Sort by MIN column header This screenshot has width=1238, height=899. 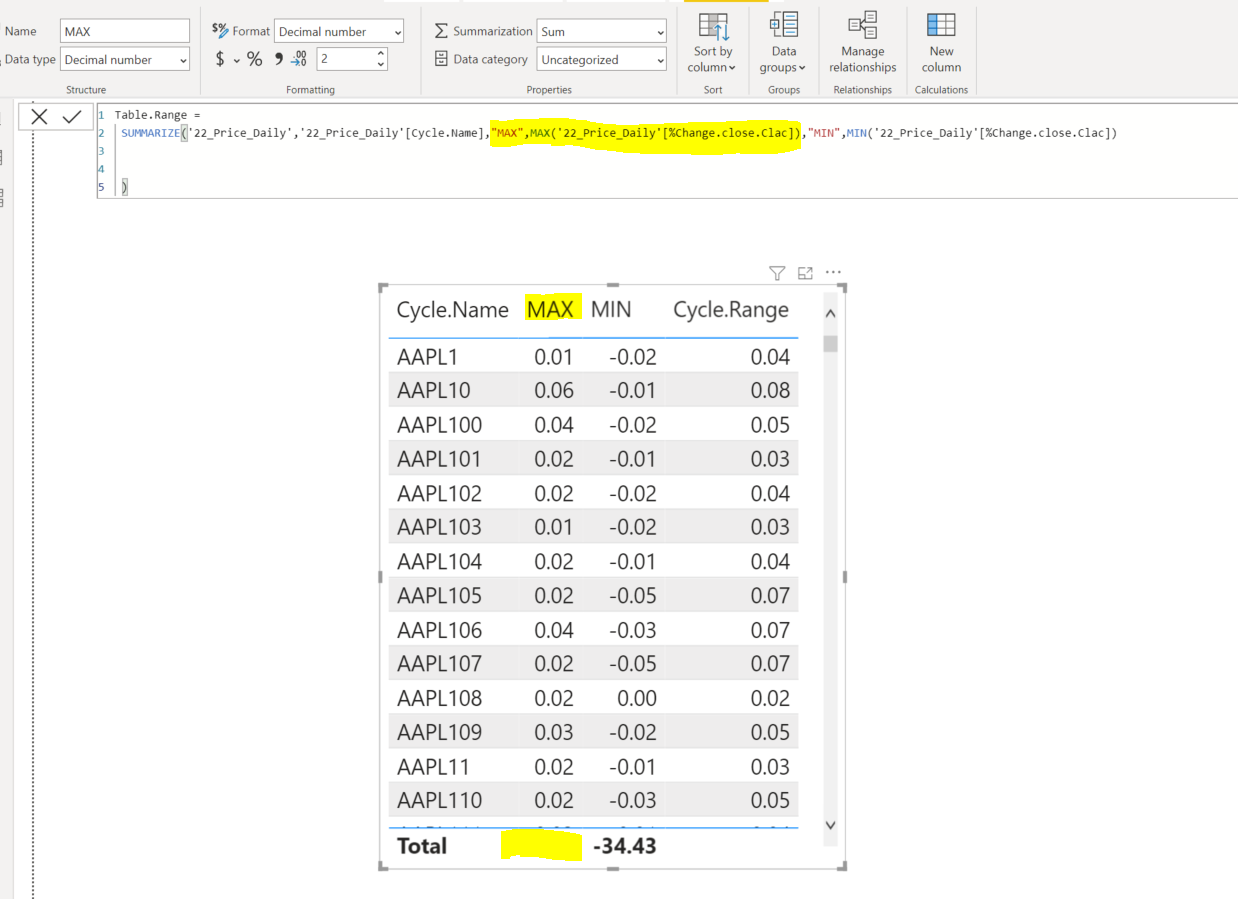611,310
